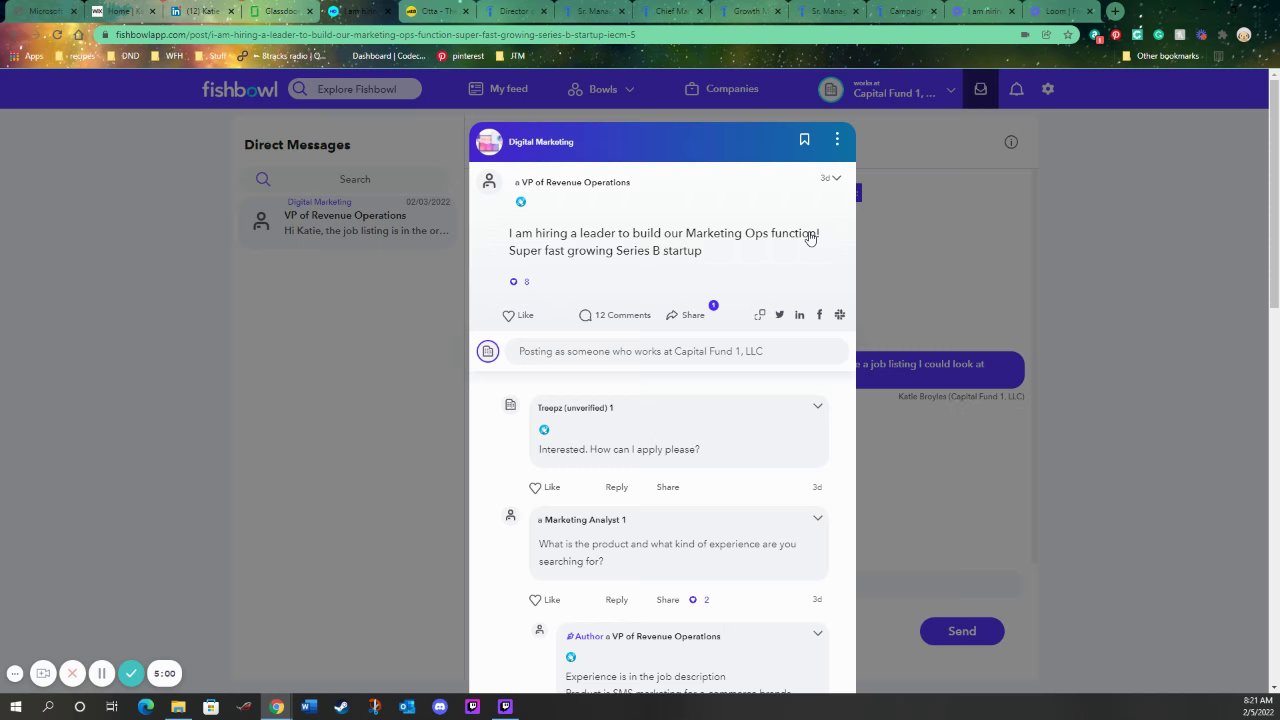The image size is (1280, 720).
Task: Bookmark the Digital Marketing post
Action: [x=804, y=140]
